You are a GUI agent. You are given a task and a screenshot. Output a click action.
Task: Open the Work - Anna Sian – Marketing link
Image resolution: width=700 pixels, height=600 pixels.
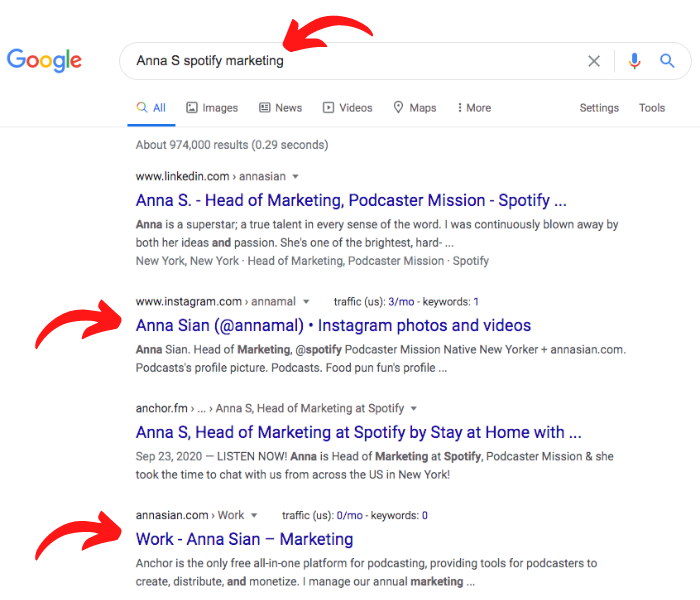[244, 539]
